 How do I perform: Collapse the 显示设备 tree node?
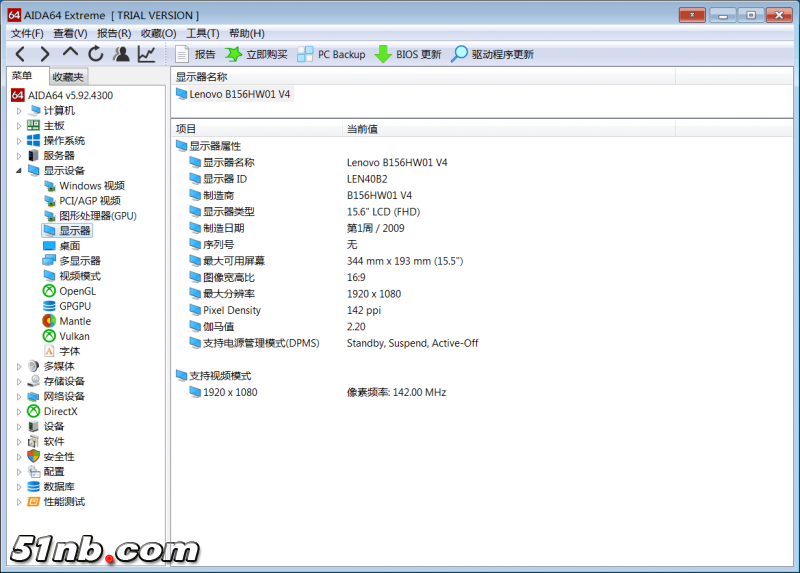click(x=19, y=170)
